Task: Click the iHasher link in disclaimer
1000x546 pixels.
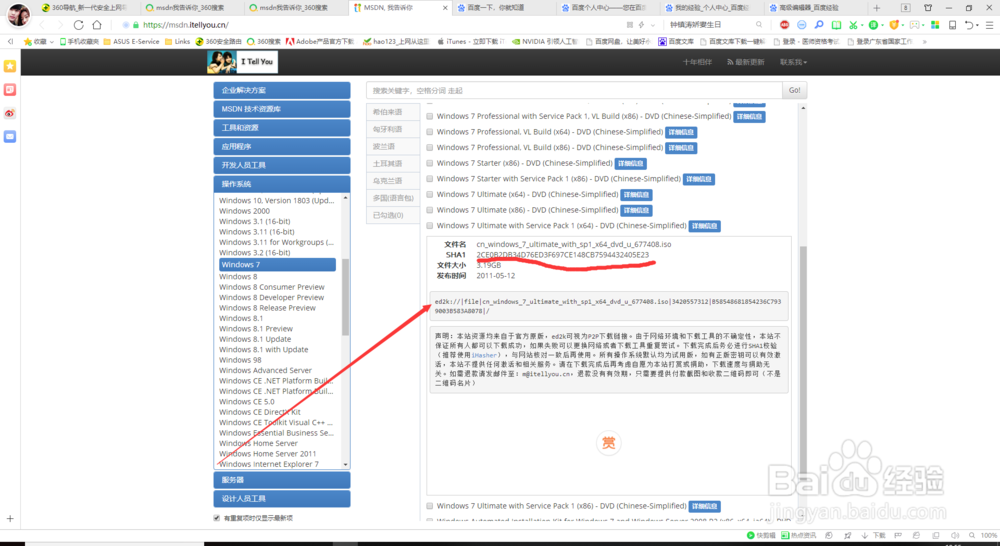Action: (484, 355)
